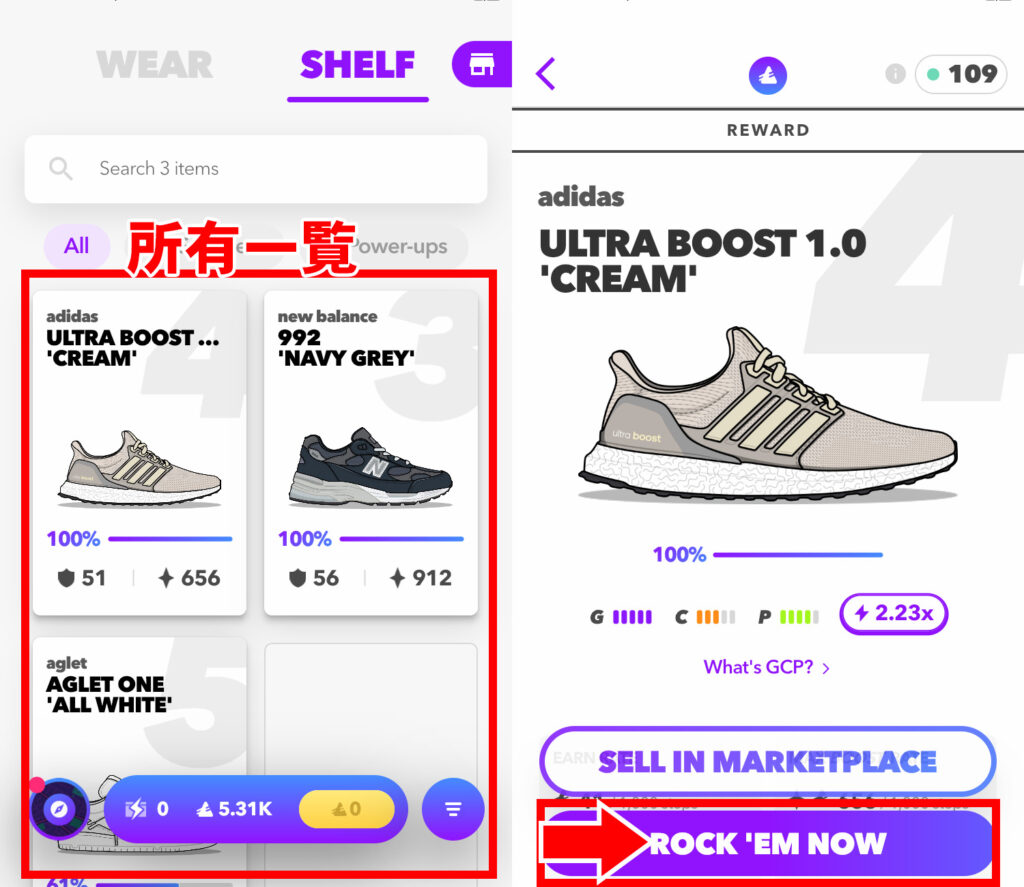Screen dimensions: 1024x887
Task: Open the round purple filter menu button
Action: (x=453, y=809)
